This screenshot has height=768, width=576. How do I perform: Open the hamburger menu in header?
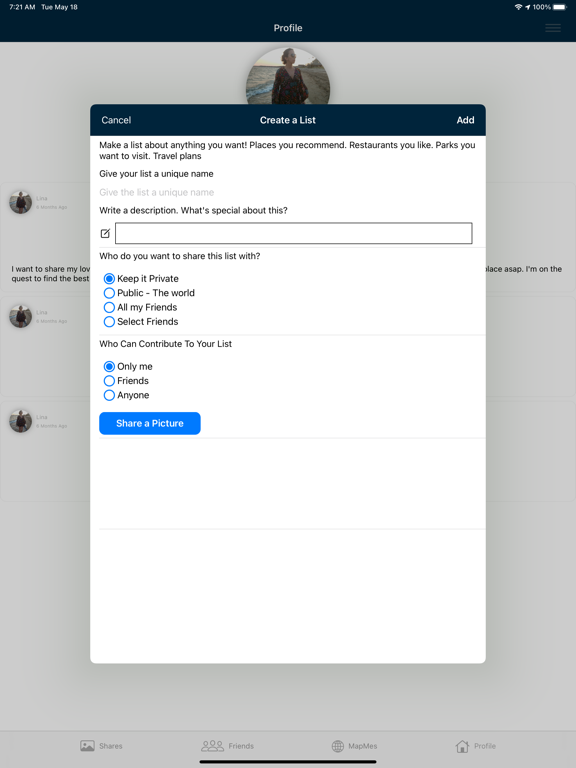(x=553, y=28)
